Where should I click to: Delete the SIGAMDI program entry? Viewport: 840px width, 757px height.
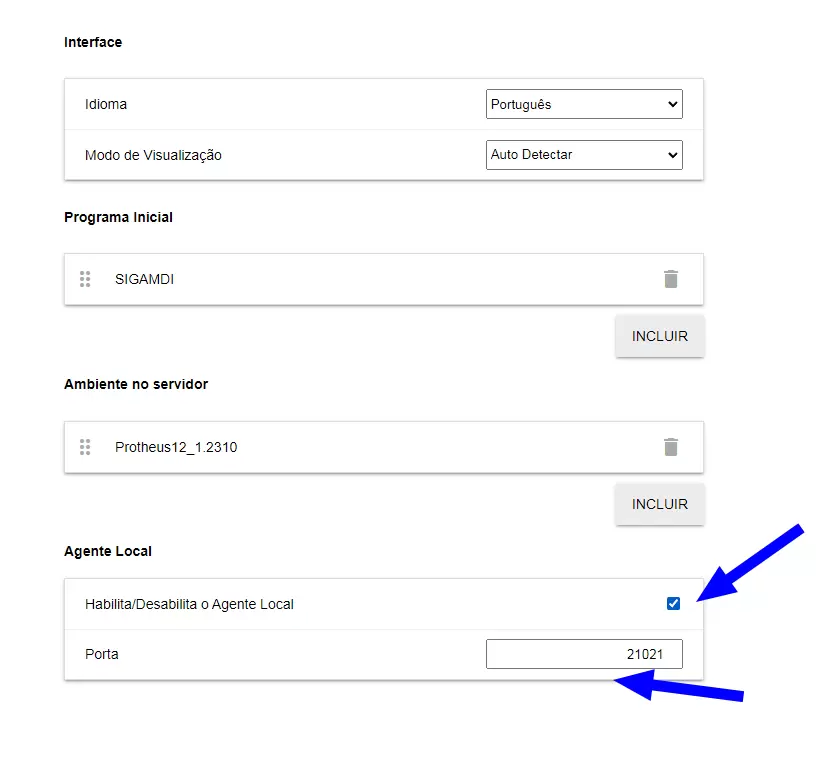[x=671, y=279]
